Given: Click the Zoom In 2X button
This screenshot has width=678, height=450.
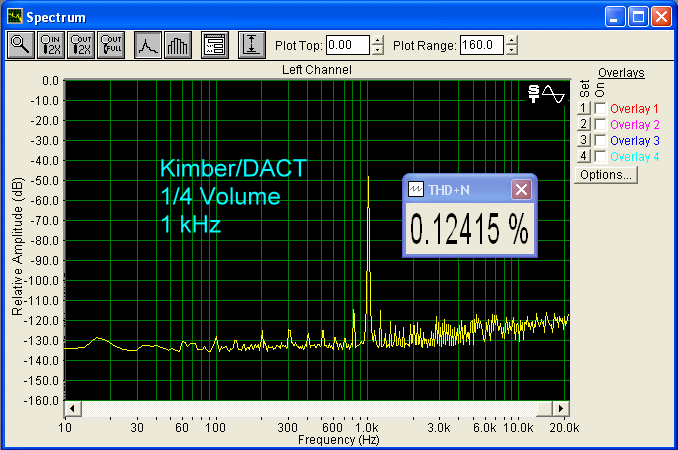Looking at the screenshot, I should pos(50,44).
